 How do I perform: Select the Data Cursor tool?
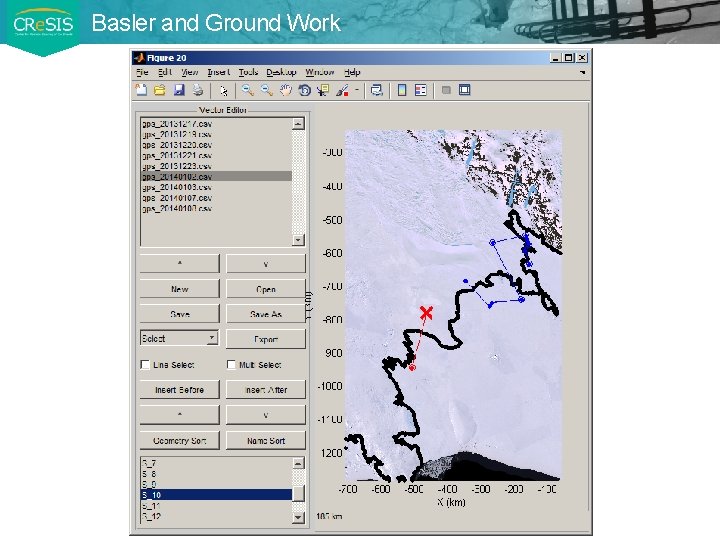click(x=323, y=90)
